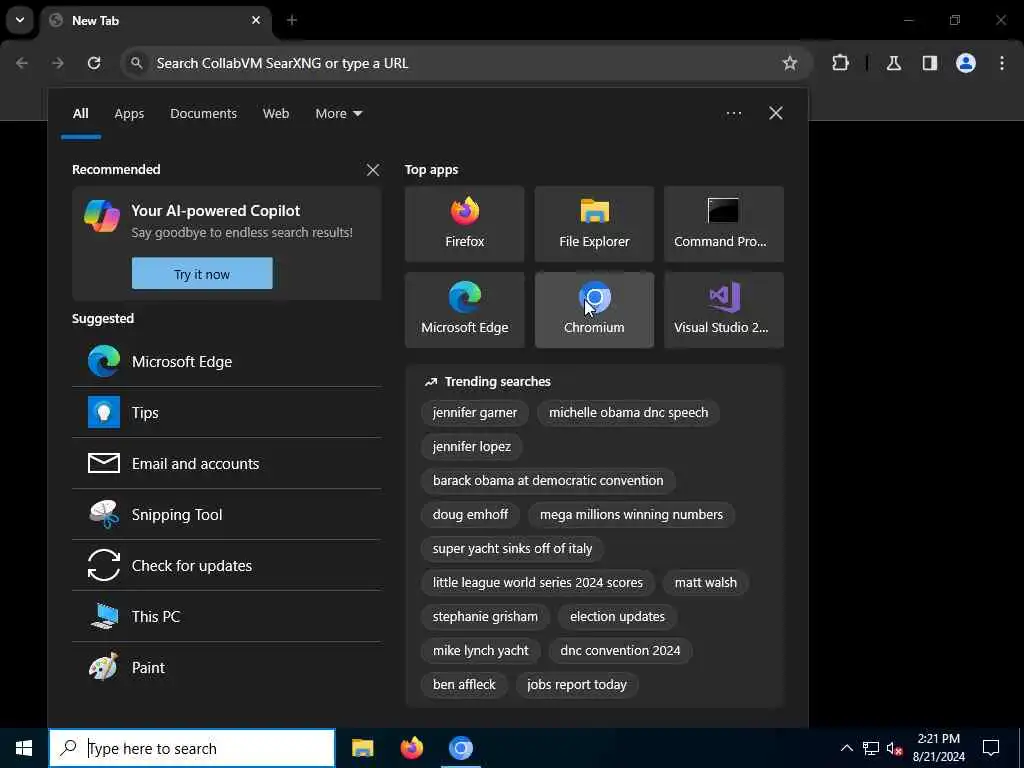Toggle browser side panel icon

pos(930,63)
